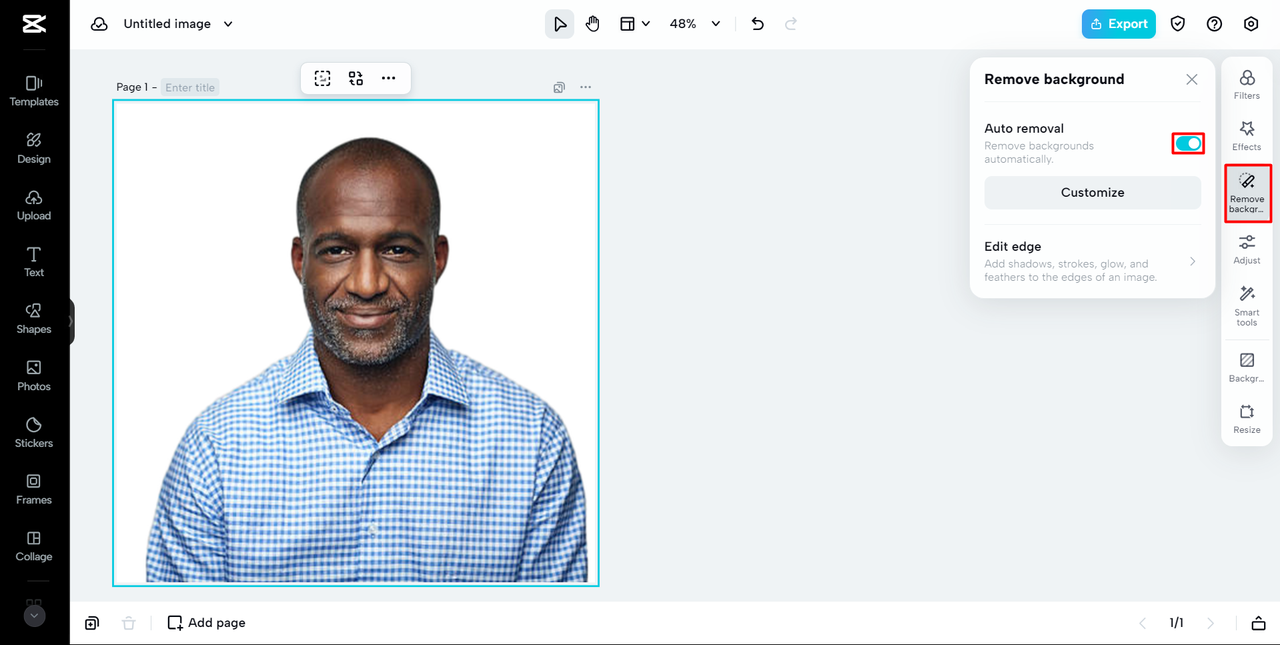Click the Customize button

pyautogui.click(x=1092, y=193)
